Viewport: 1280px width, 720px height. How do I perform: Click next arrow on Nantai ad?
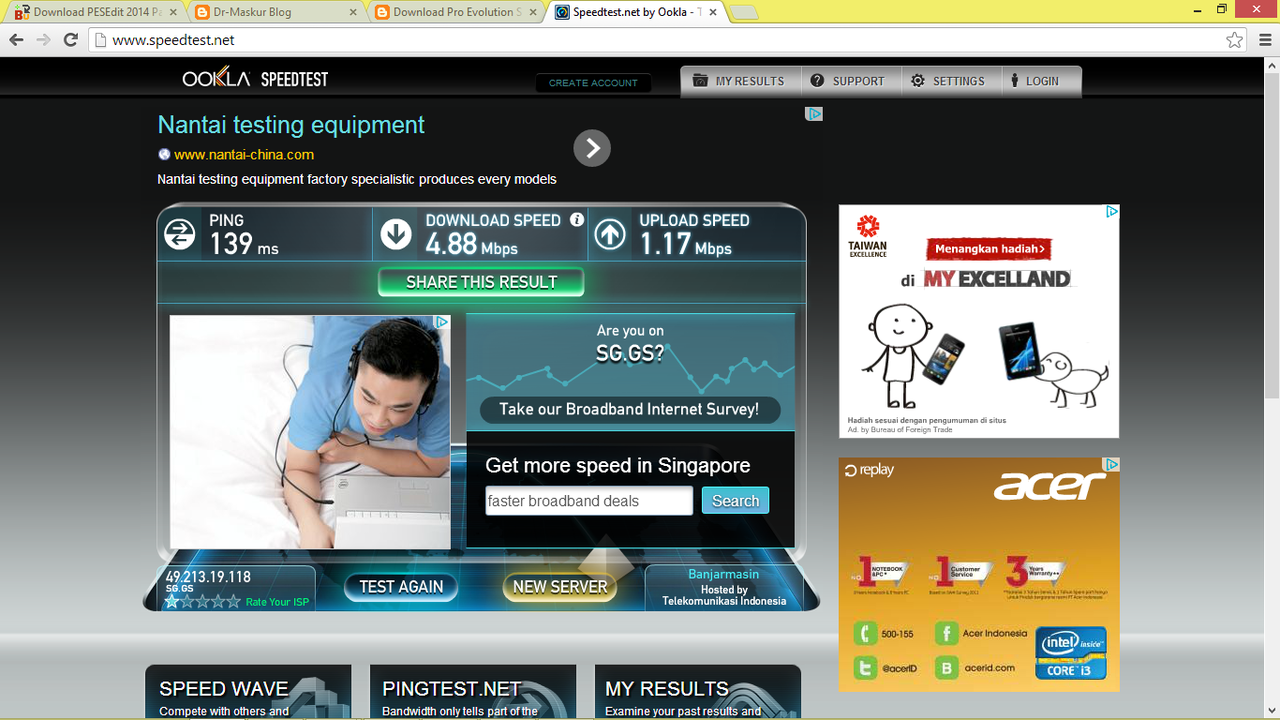click(x=592, y=148)
